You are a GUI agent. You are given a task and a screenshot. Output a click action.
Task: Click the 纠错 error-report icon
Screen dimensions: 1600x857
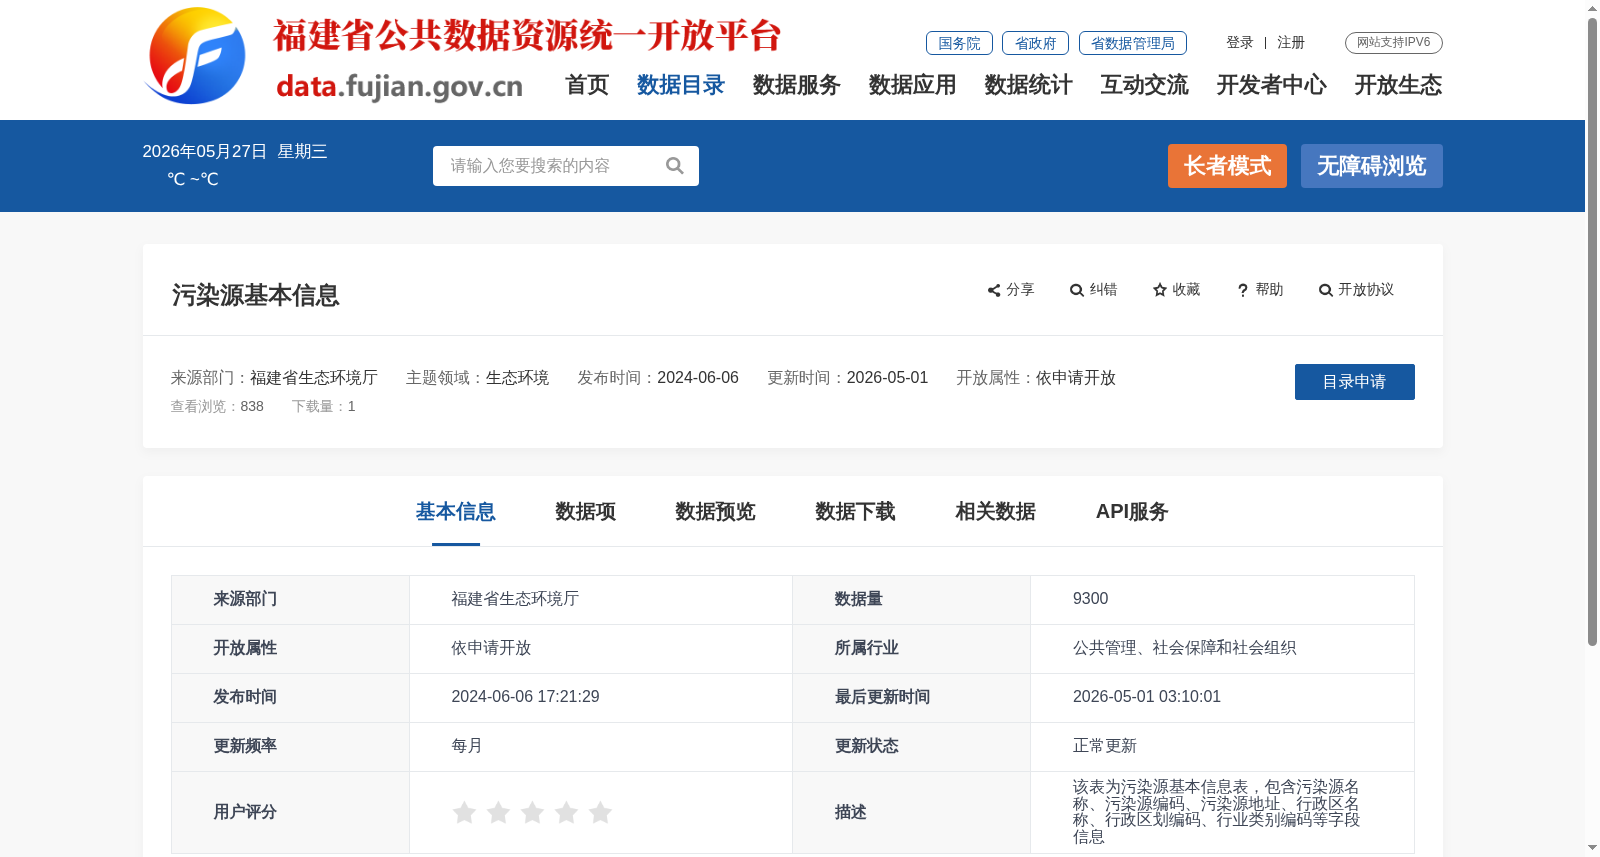tap(1077, 290)
